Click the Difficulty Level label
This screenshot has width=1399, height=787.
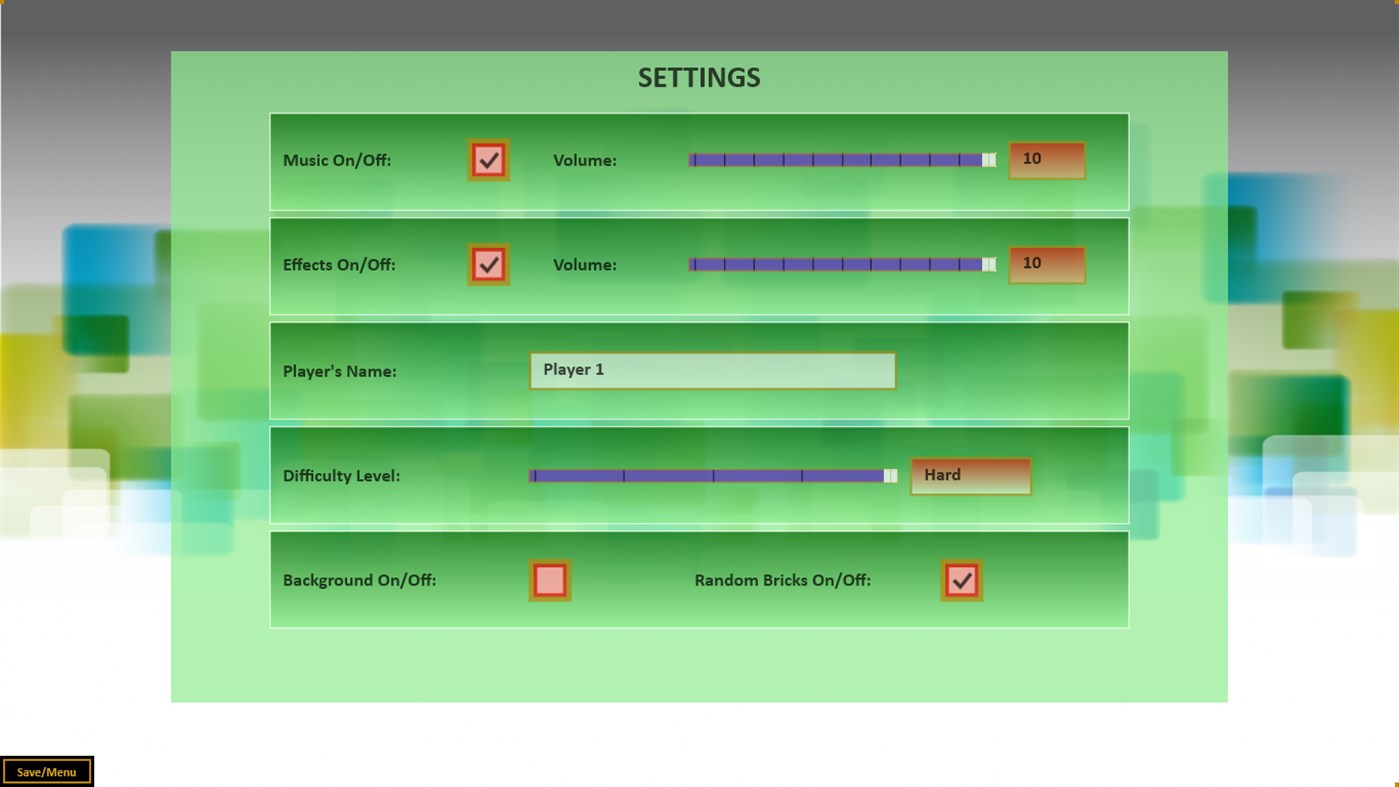click(x=341, y=475)
